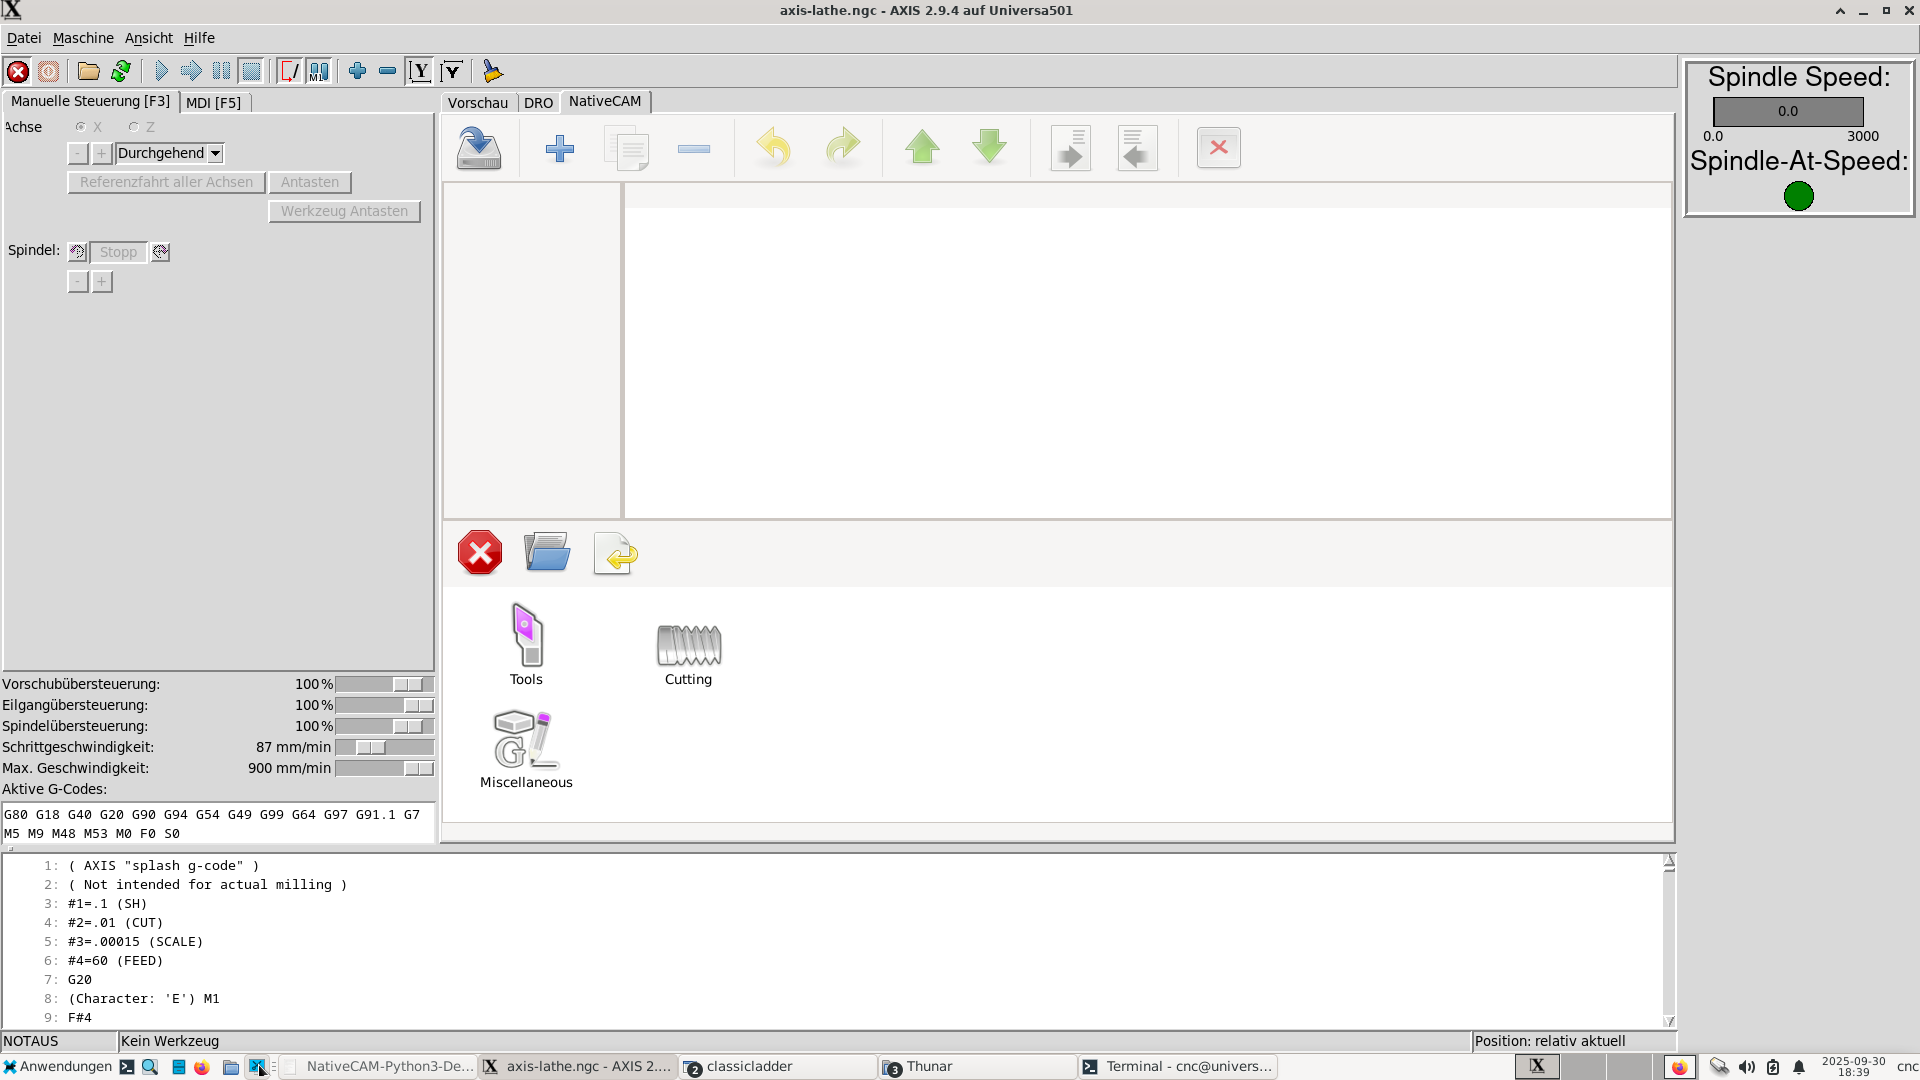Click Referenzfahrt aller Achsen button
Image resolution: width=1920 pixels, height=1080 pixels.
coord(166,183)
